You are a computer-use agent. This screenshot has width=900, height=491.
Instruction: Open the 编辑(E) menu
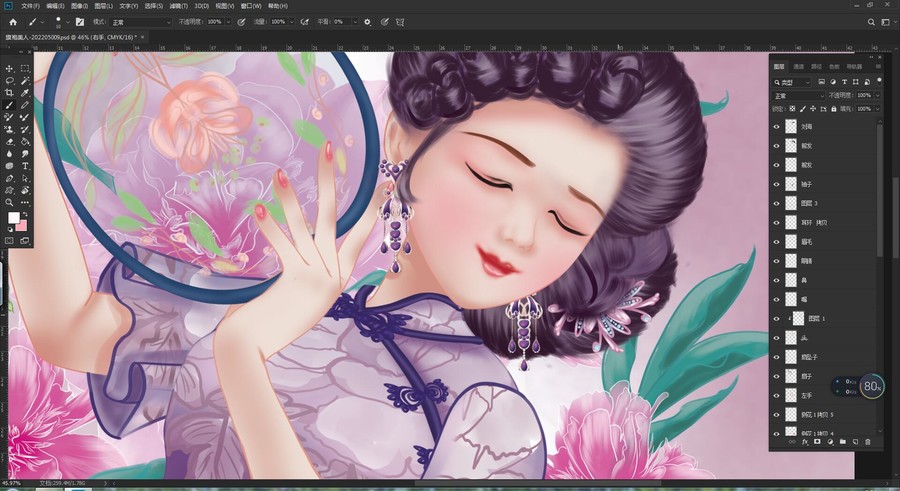[55, 6]
